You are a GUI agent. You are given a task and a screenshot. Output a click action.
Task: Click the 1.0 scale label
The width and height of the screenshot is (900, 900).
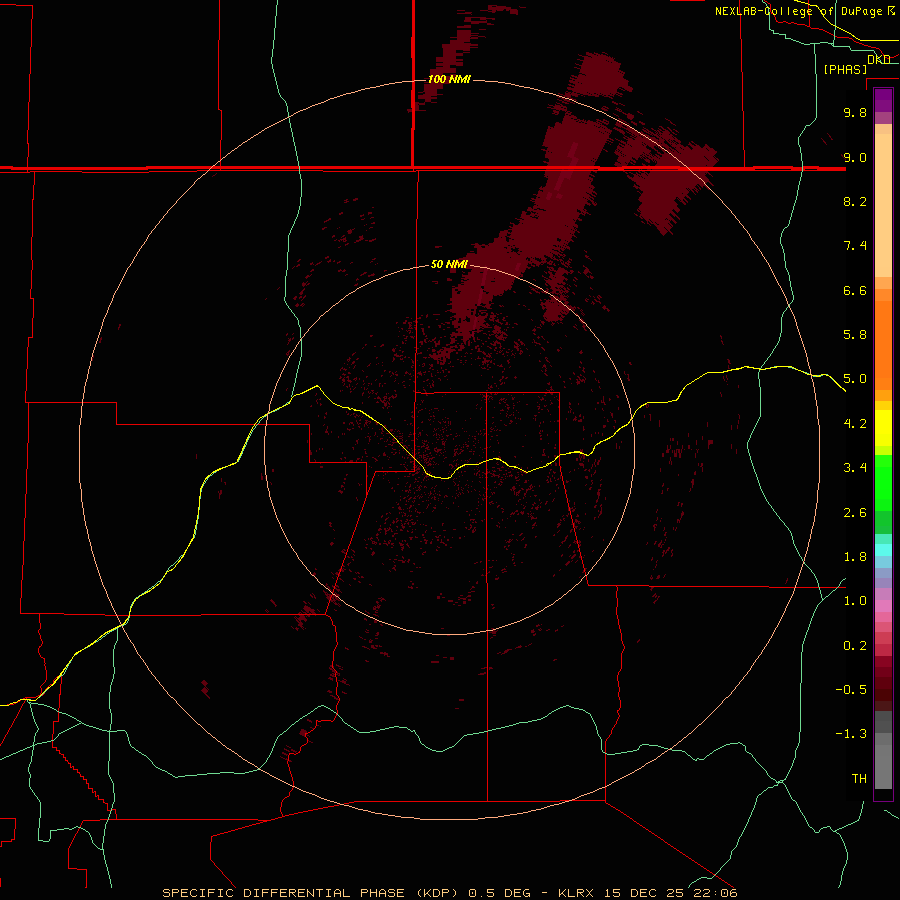(855, 601)
